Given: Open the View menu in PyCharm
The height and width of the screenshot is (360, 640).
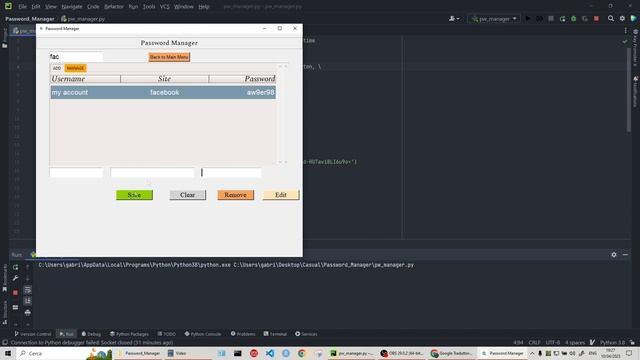Looking at the screenshot, I should pyautogui.click(x=51, y=7).
